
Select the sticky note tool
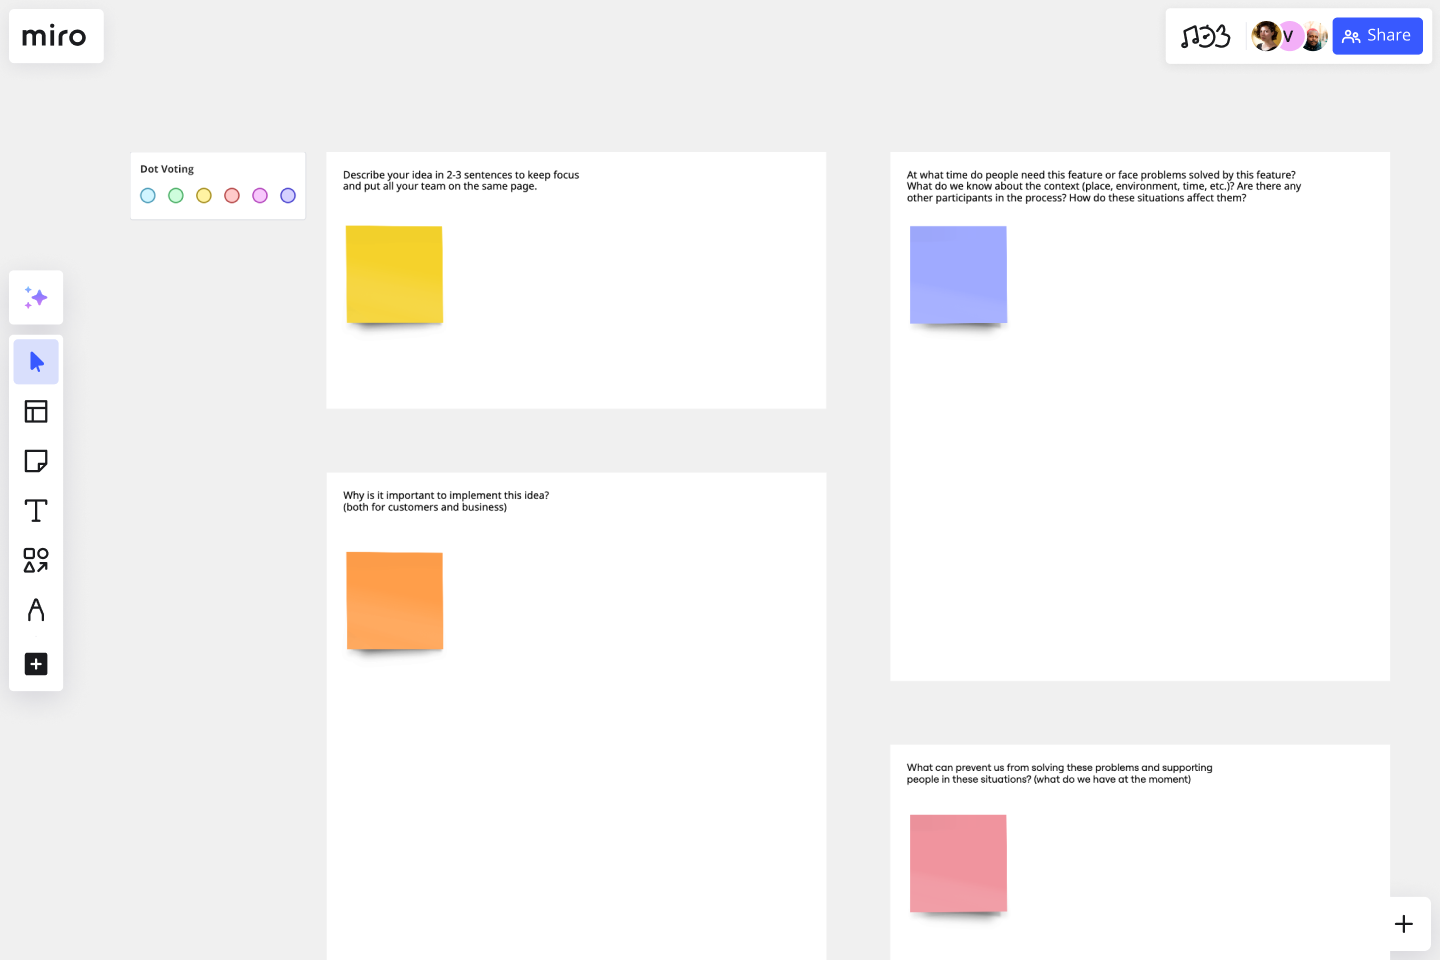pyautogui.click(x=36, y=461)
